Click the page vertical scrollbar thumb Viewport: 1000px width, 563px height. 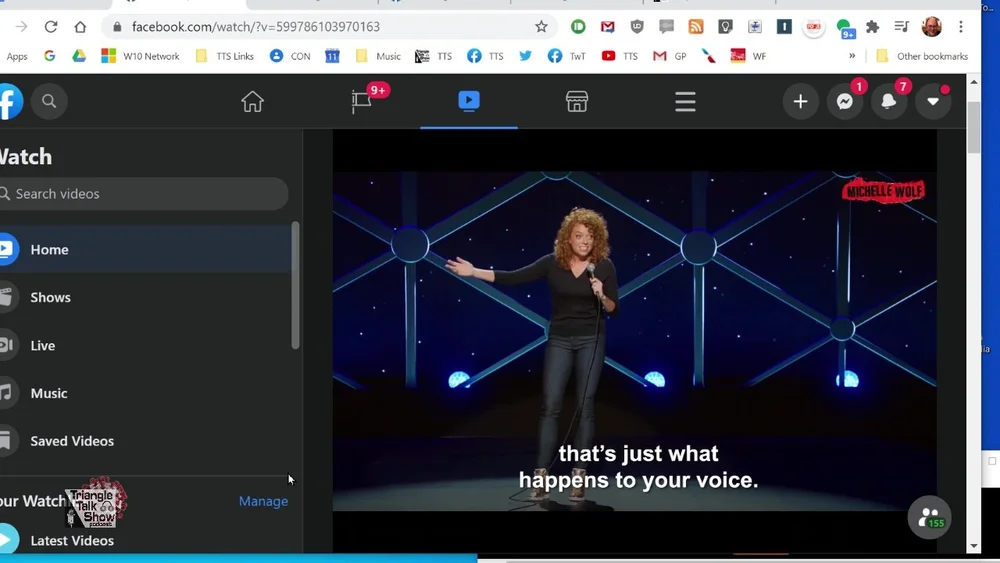pyautogui.click(x=973, y=128)
